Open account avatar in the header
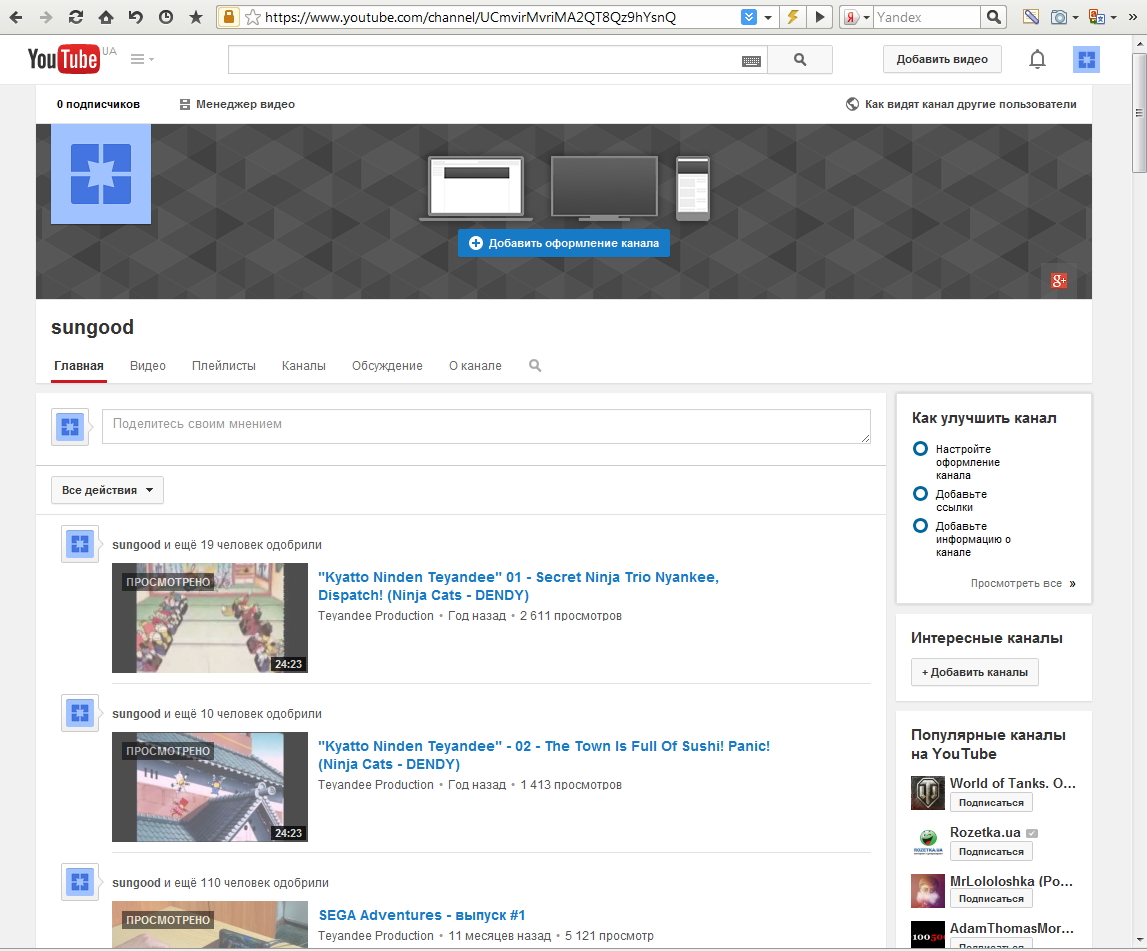This screenshot has width=1147, height=951. (1086, 59)
